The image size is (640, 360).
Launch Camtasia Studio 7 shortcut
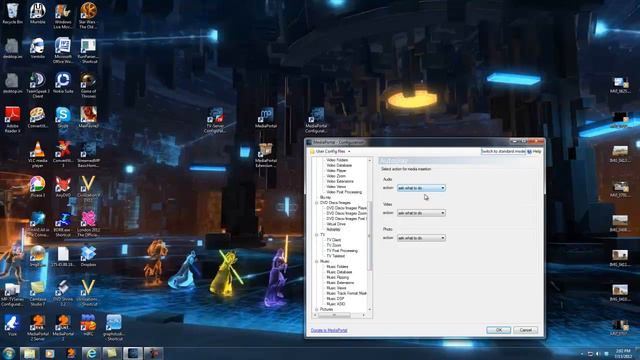(x=38, y=293)
